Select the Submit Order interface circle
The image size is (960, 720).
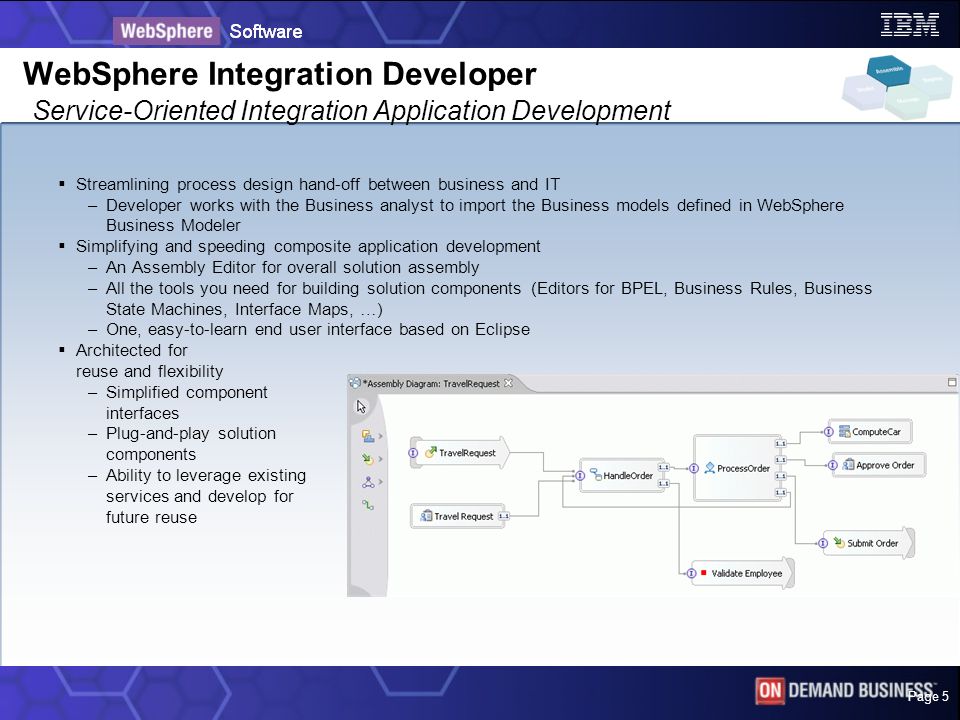[x=823, y=543]
